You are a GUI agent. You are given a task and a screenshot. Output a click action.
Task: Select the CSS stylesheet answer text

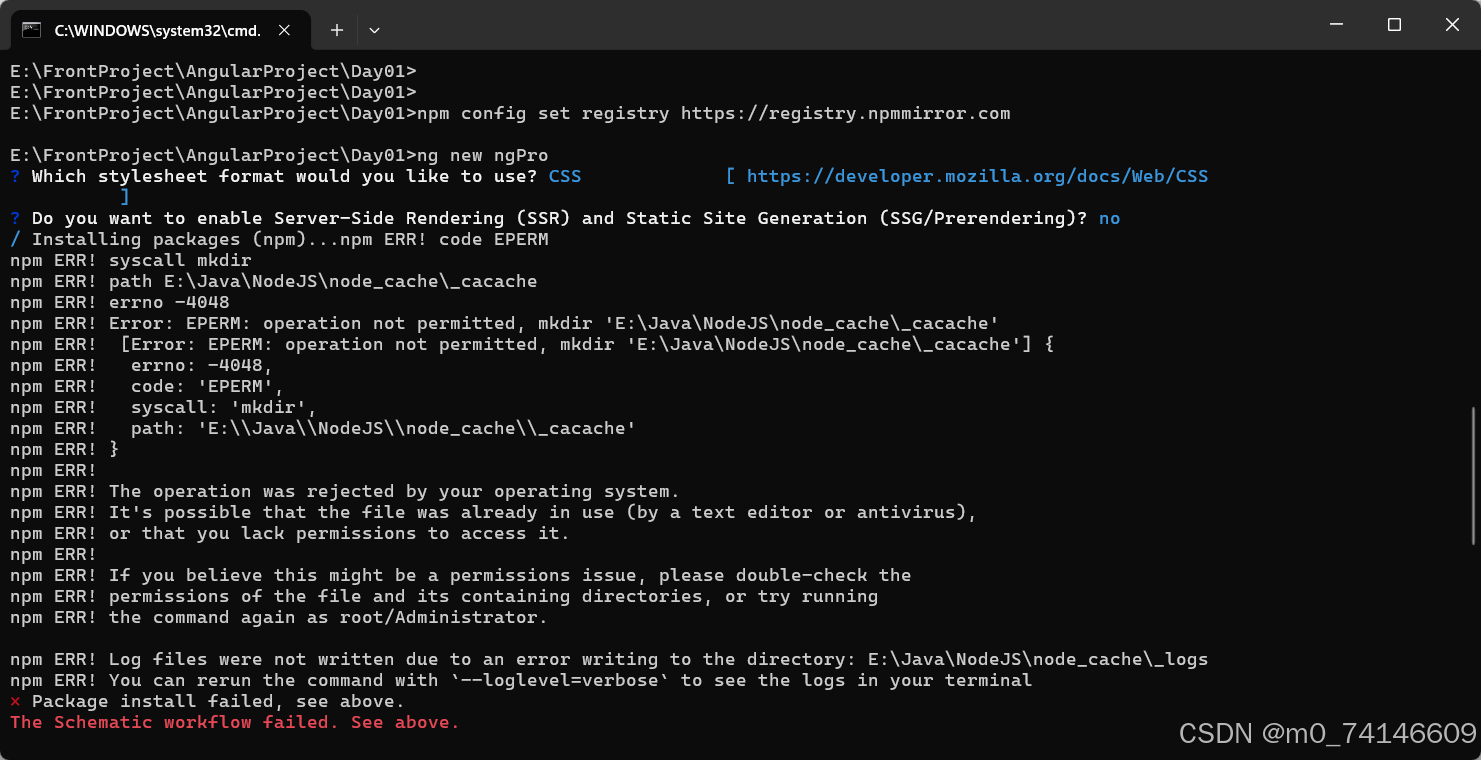[564, 176]
